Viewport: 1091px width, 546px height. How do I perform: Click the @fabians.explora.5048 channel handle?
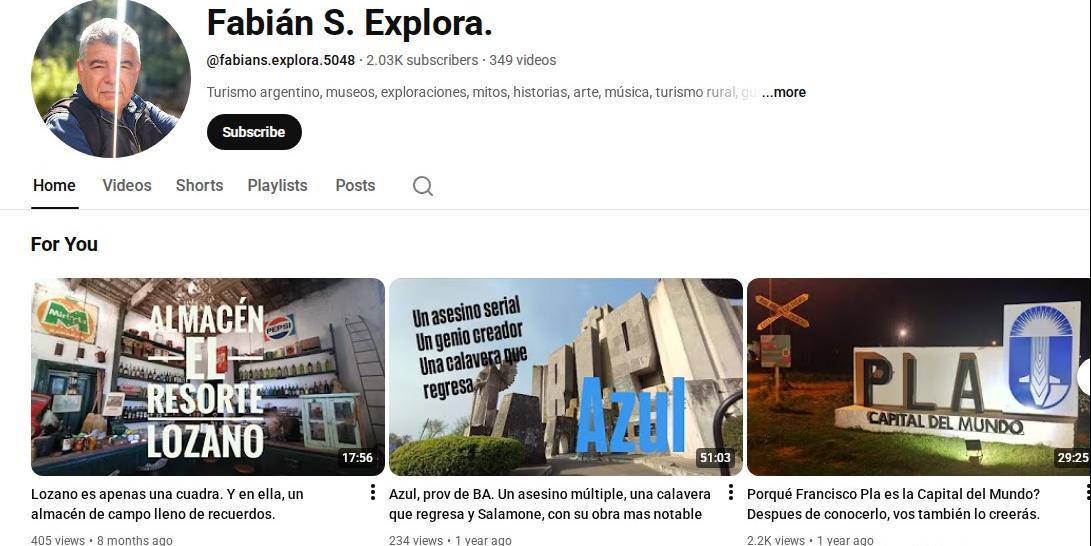tap(281, 61)
